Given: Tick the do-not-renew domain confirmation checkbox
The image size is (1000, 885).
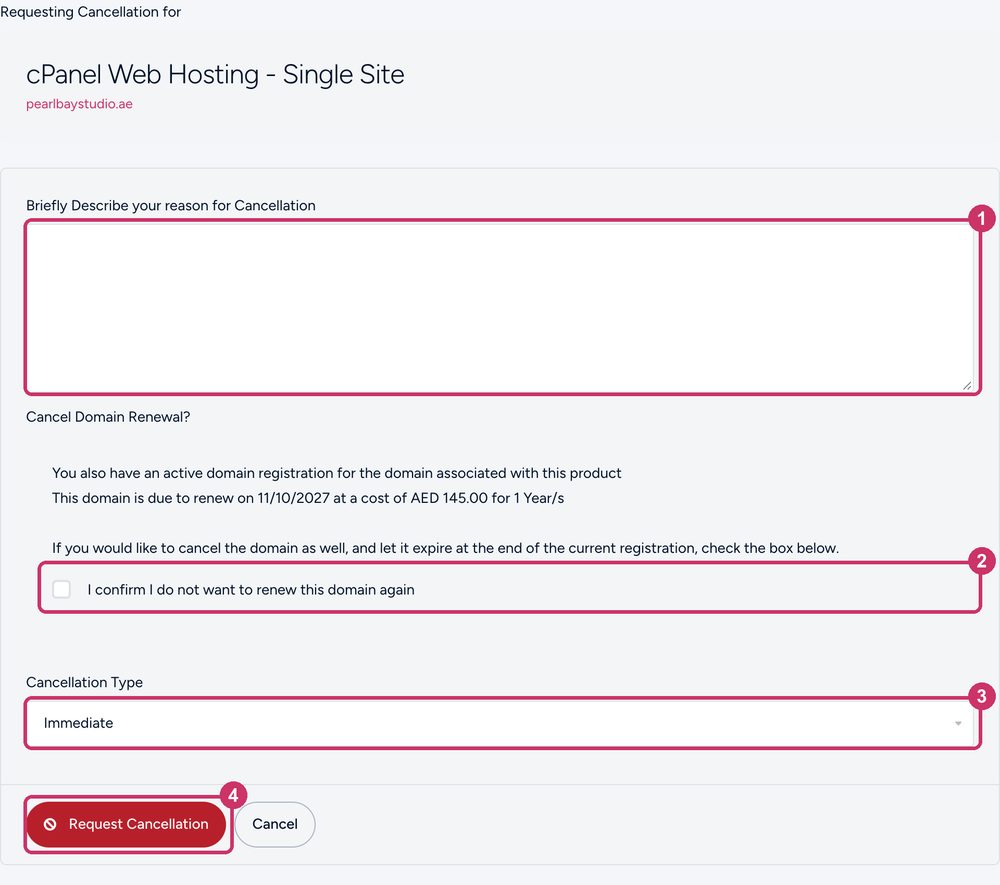Looking at the screenshot, I should (62, 589).
